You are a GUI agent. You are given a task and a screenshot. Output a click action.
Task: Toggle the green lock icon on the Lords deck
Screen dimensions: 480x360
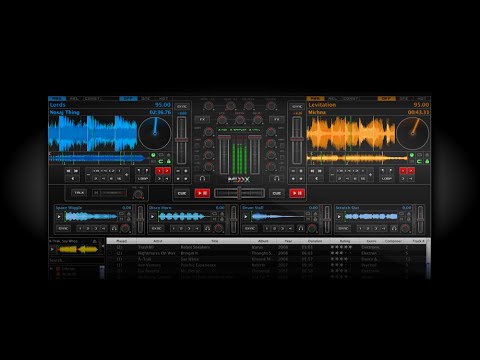coord(169,161)
